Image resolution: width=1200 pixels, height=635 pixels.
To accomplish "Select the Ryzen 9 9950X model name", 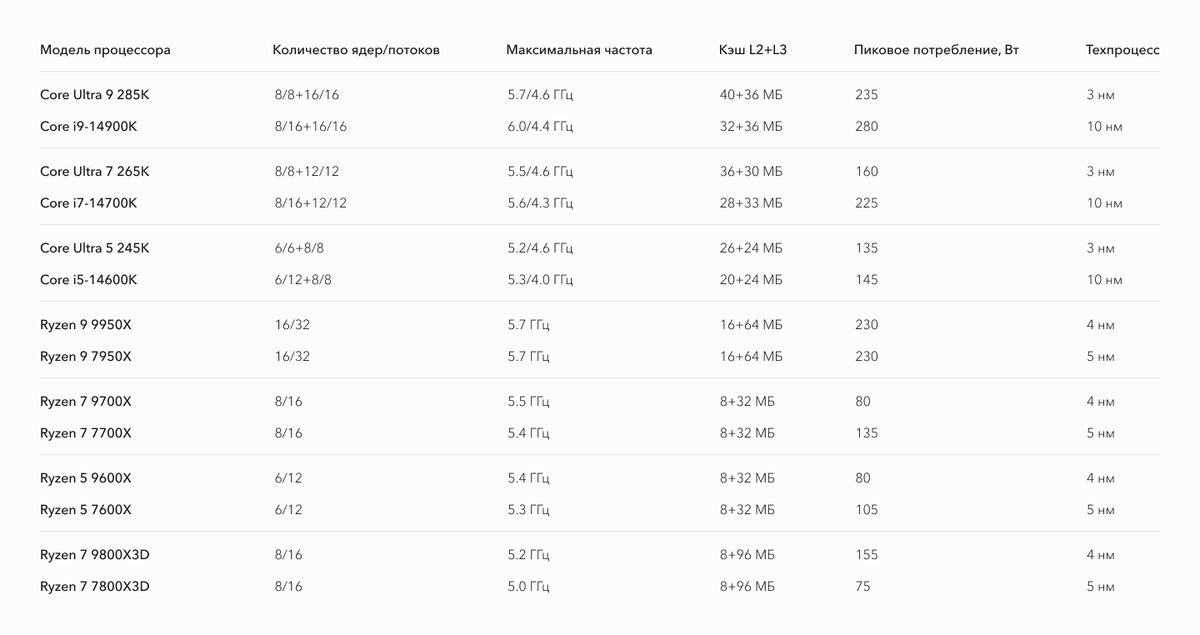I will [86, 325].
